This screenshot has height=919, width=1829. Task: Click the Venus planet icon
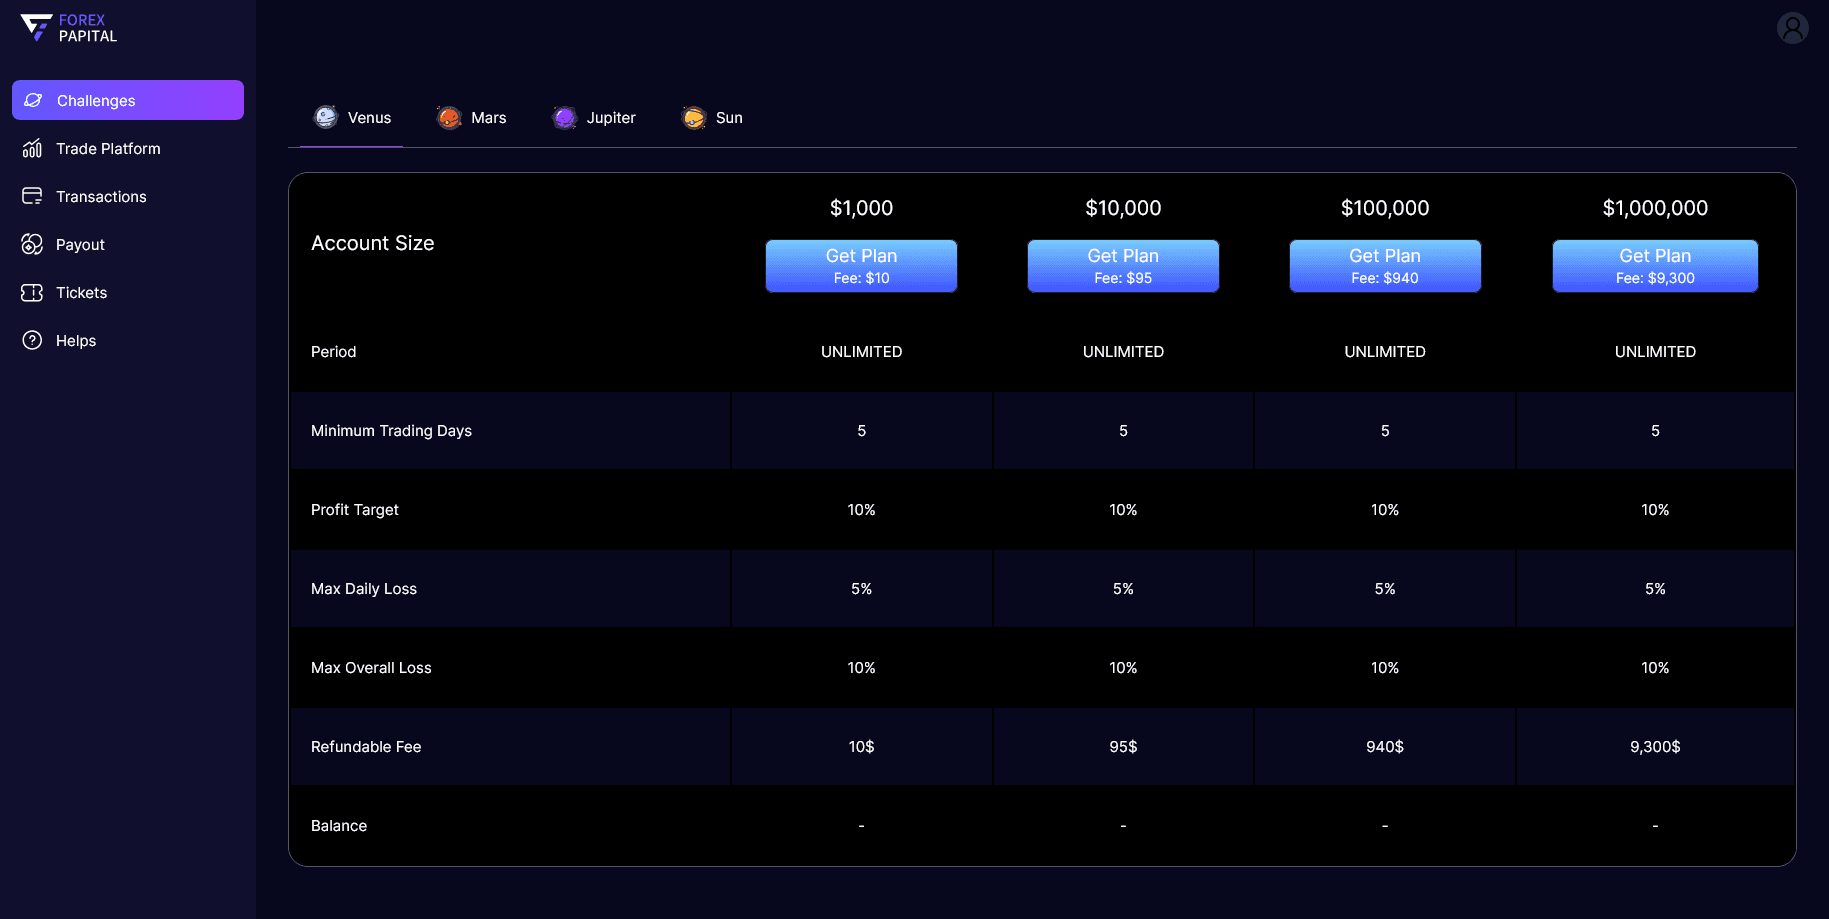pos(326,117)
